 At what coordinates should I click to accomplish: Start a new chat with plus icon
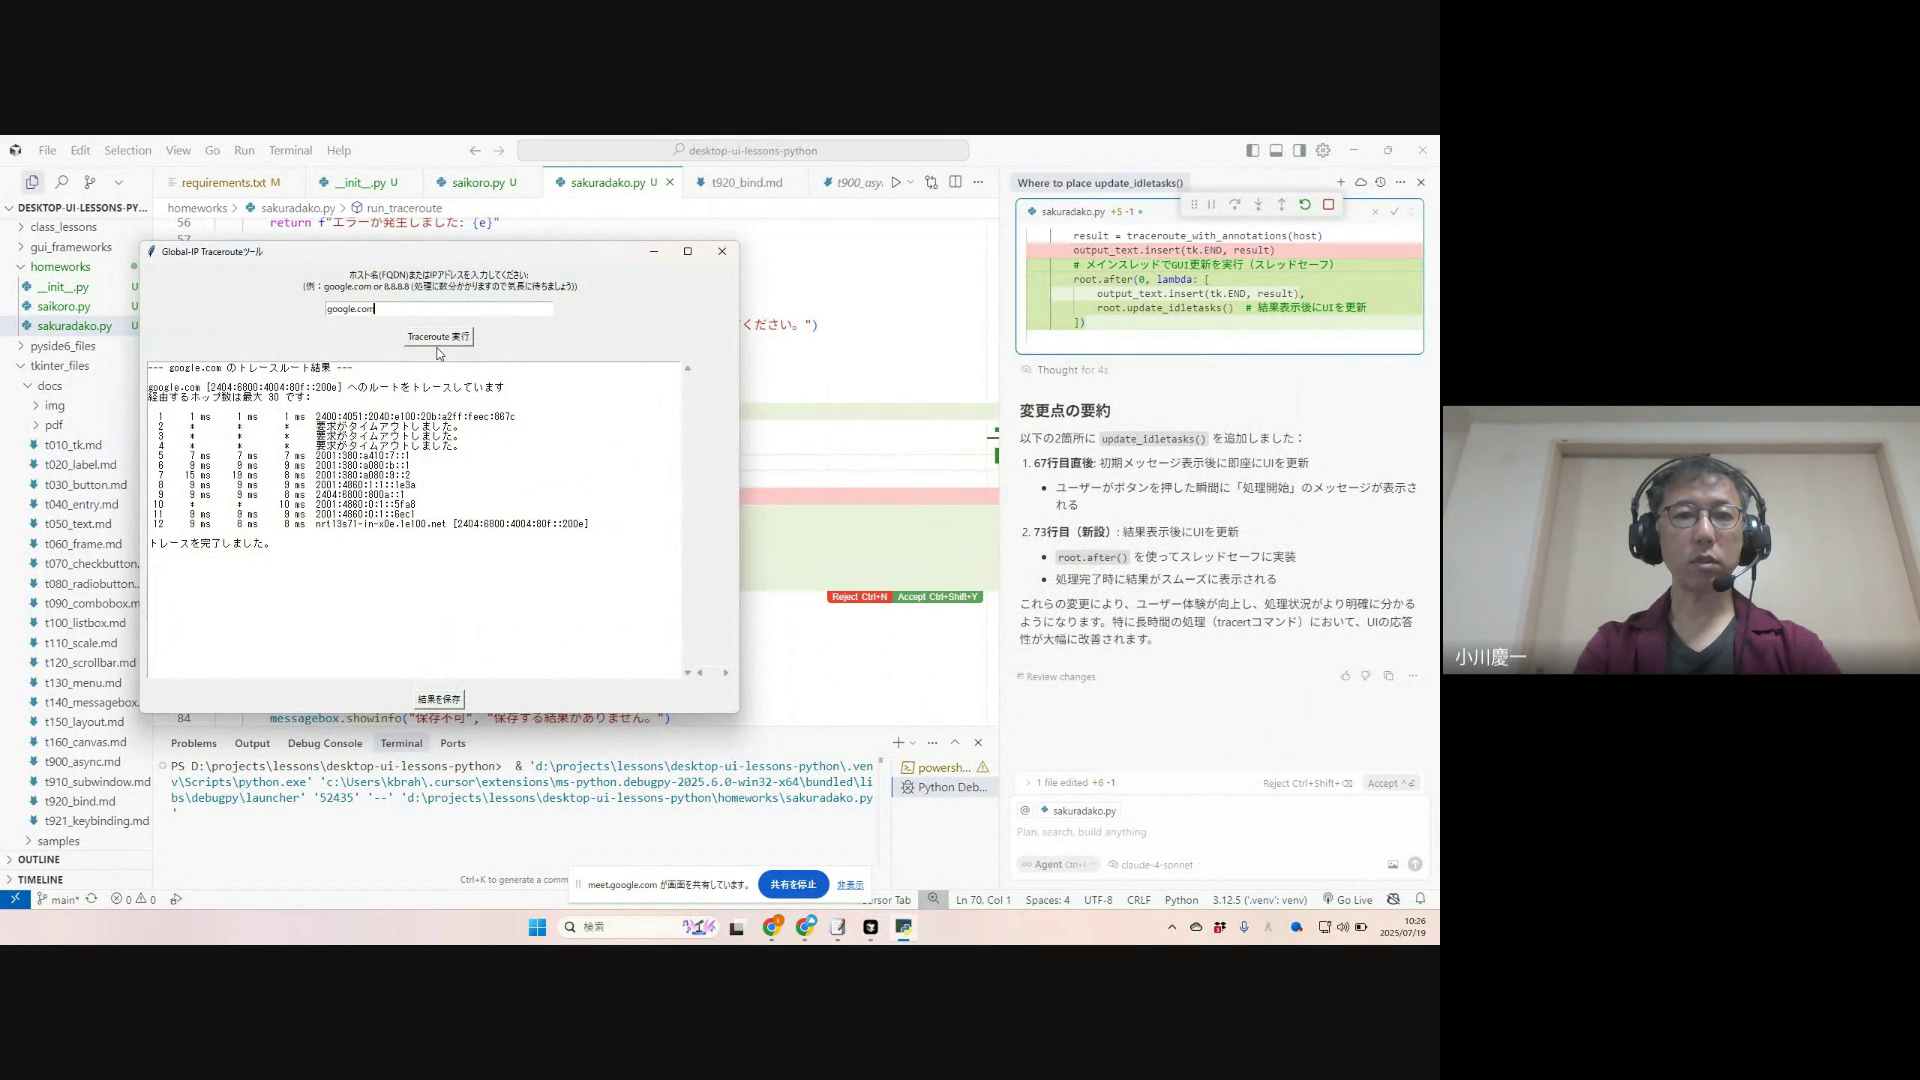pos(1340,182)
